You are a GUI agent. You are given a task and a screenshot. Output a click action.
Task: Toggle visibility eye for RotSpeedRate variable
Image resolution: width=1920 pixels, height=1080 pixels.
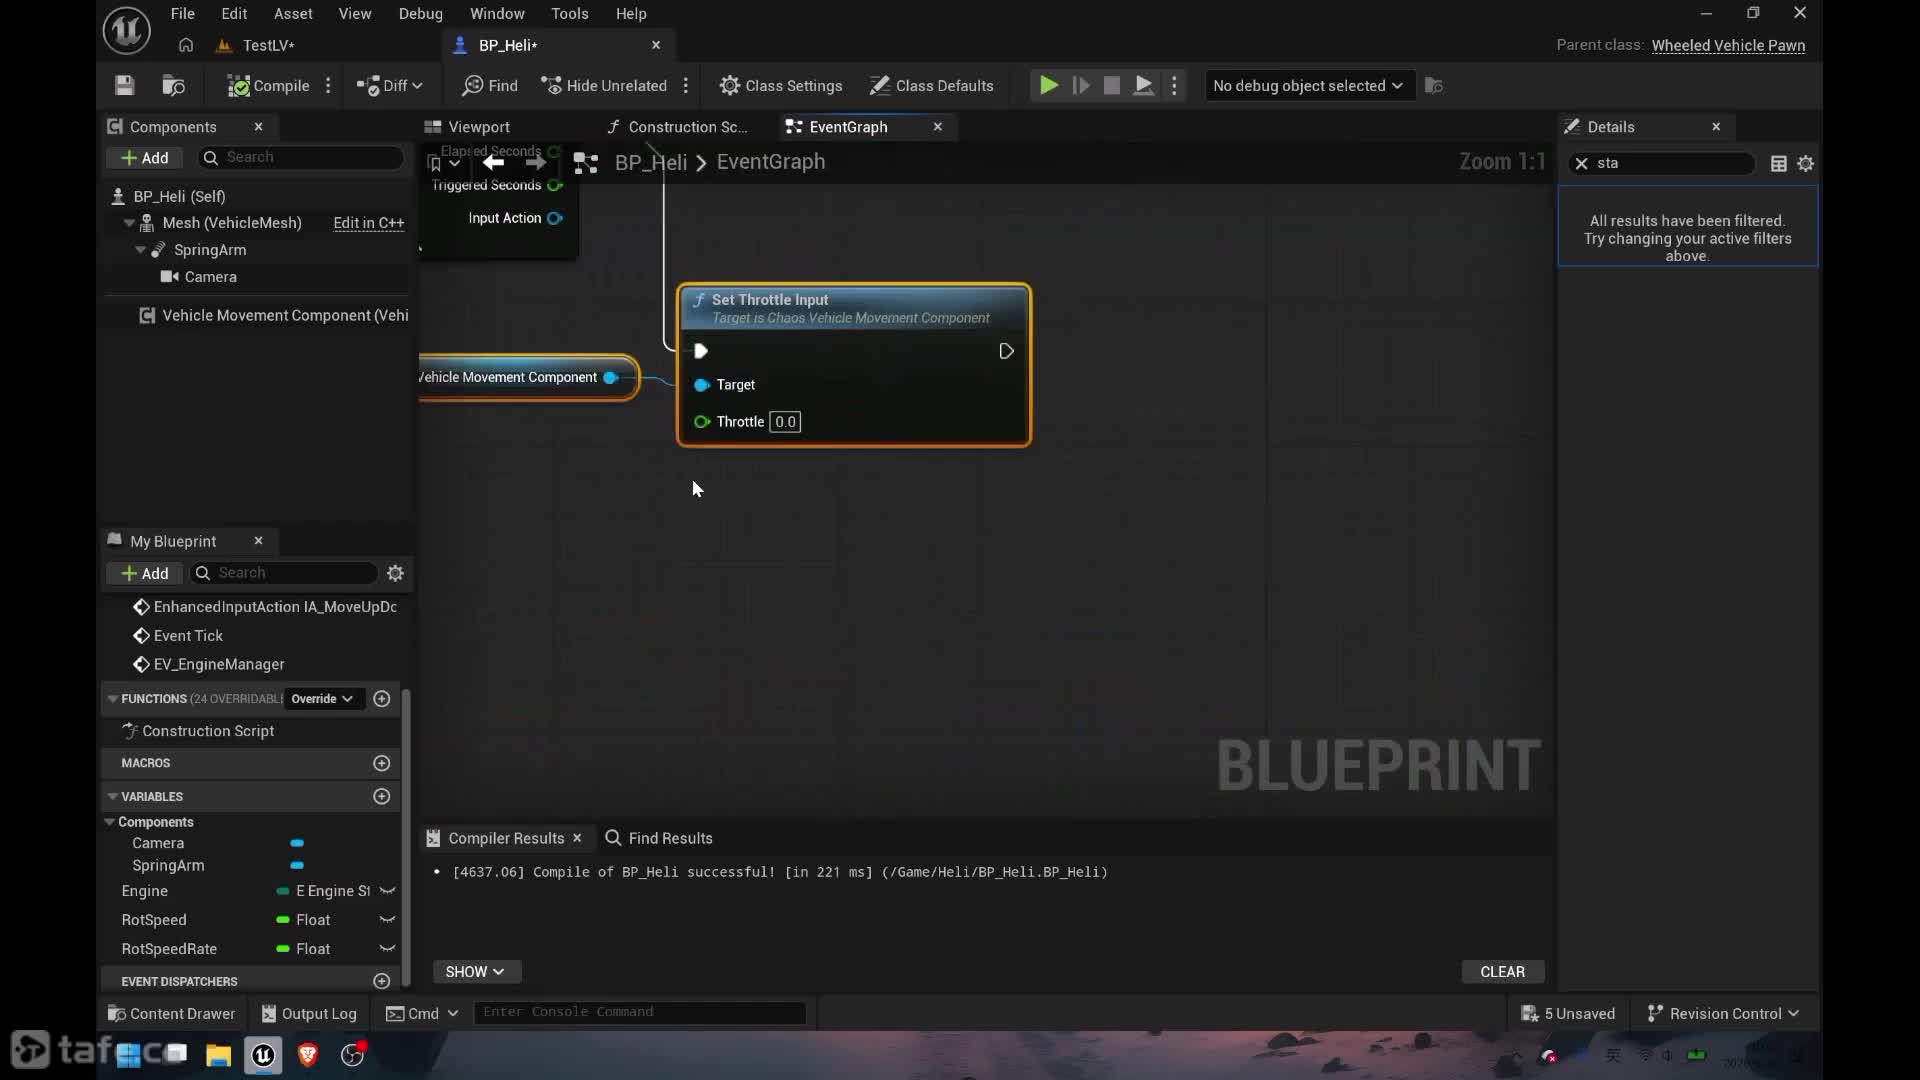tap(387, 949)
